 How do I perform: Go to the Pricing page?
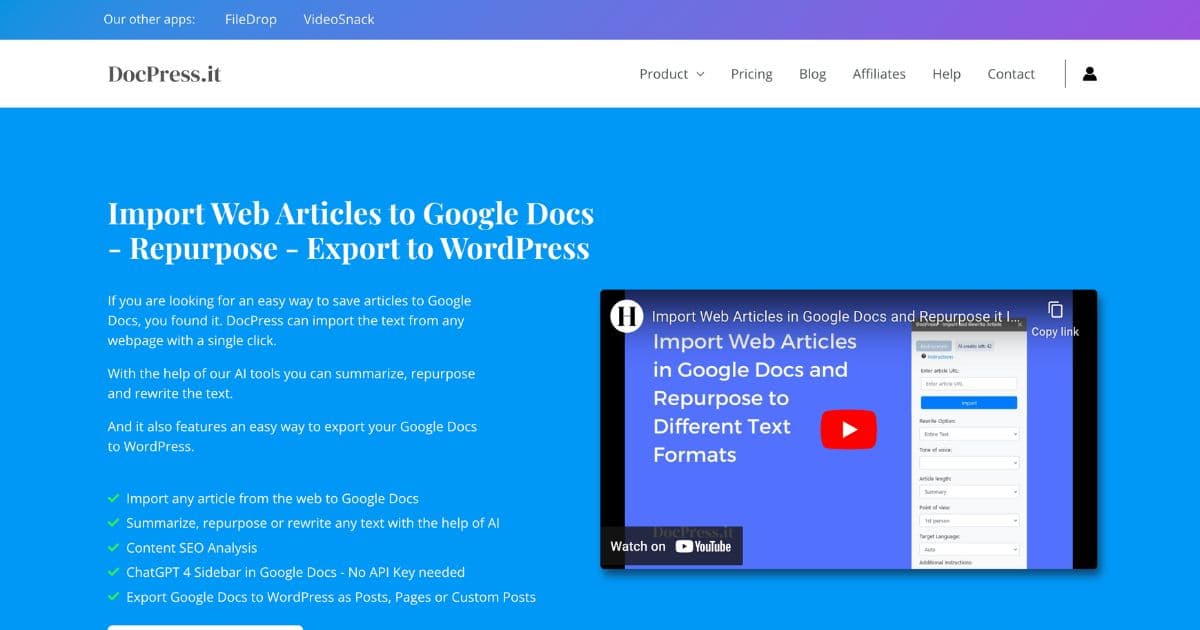751,74
